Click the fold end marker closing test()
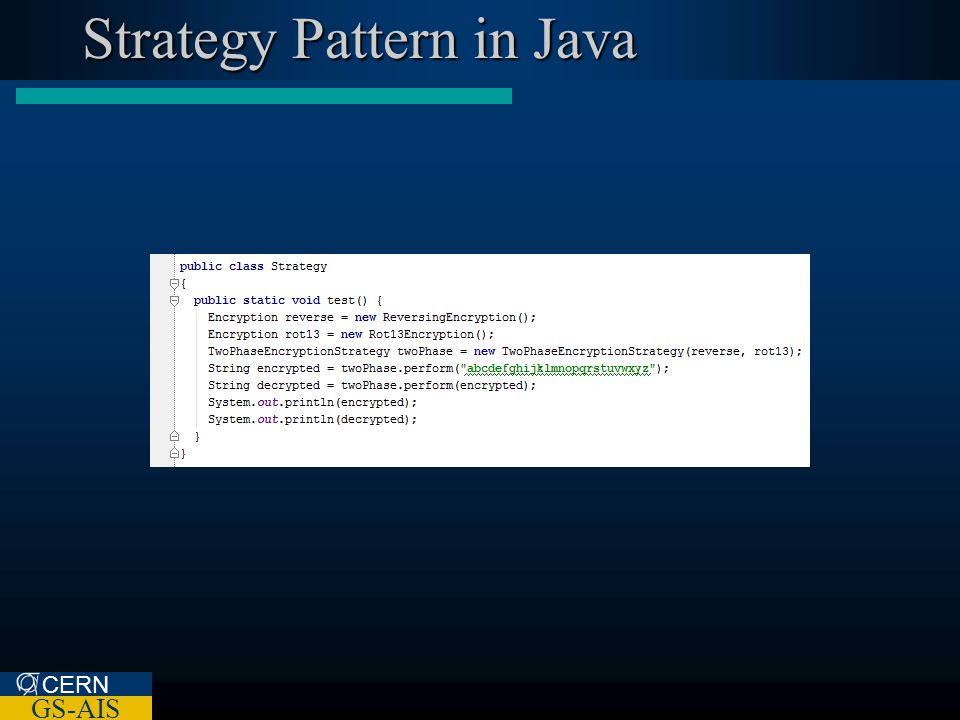The image size is (960, 720). 174,437
